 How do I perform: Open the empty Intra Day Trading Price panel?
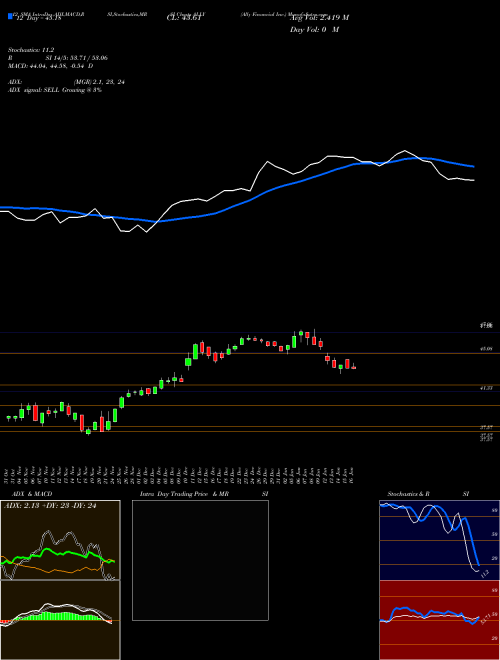[x=200, y=560]
